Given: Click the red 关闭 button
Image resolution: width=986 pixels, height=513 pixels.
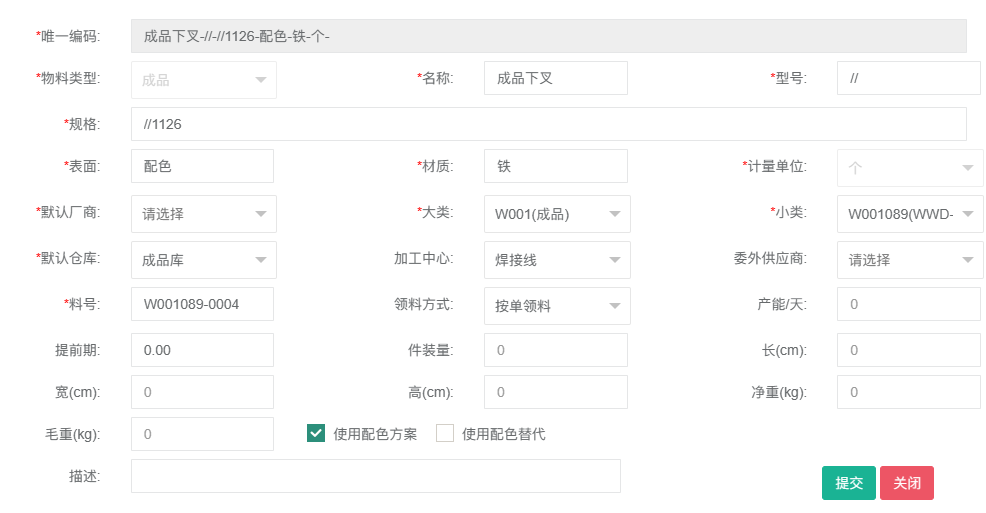Looking at the screenshot, I should pyautogui.click(x=906, y=482).
